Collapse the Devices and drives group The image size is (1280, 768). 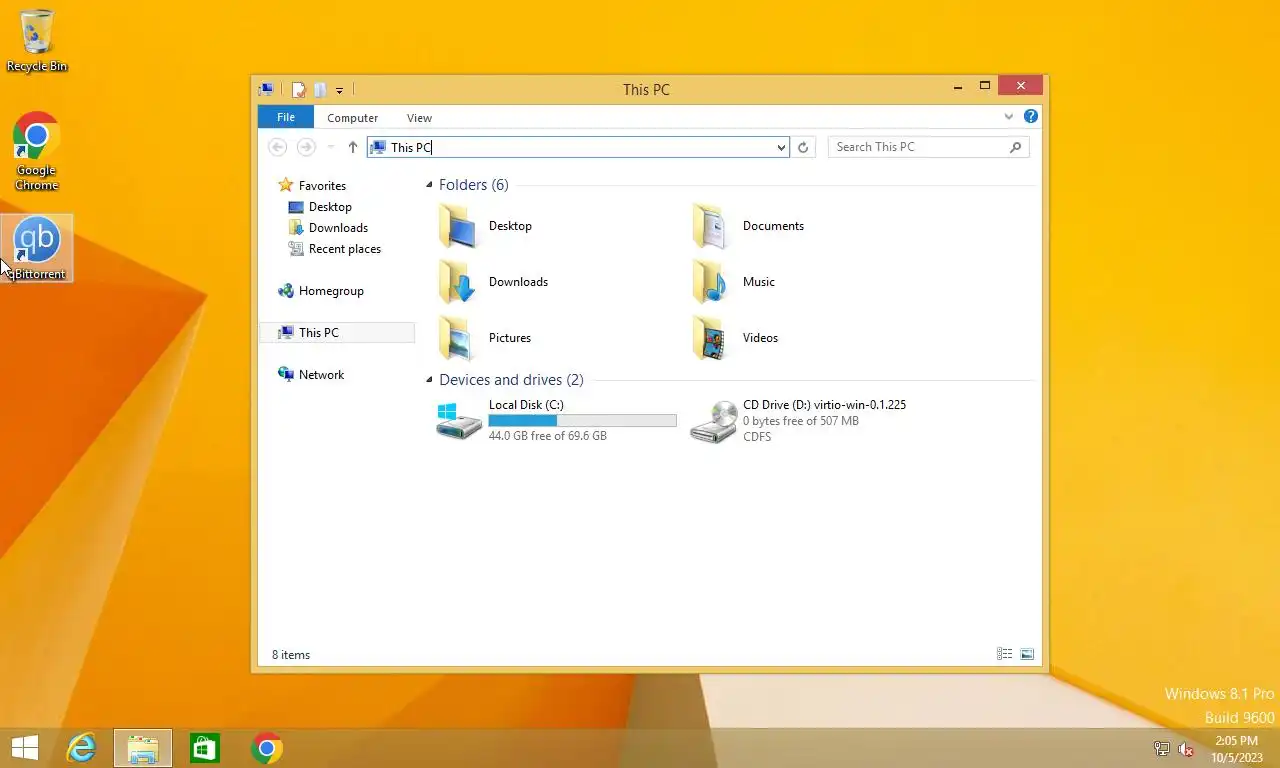click(430, 380)
